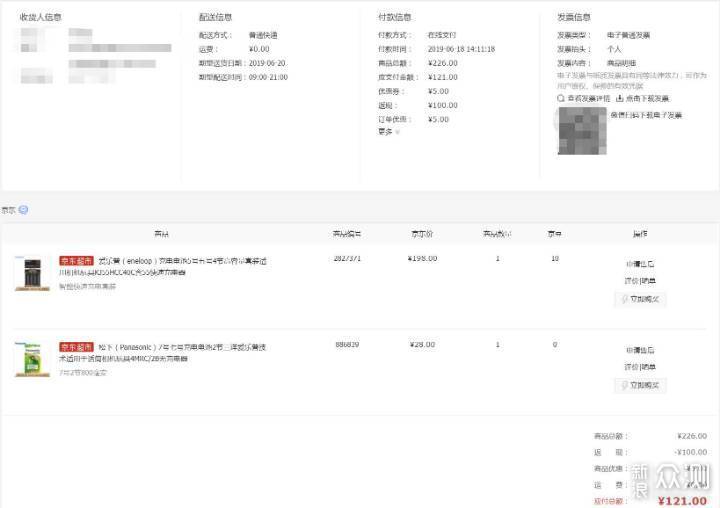Click 立即购买 for the eneloop charger
This screenshot has width=720, height=508.
coord(641,299)
